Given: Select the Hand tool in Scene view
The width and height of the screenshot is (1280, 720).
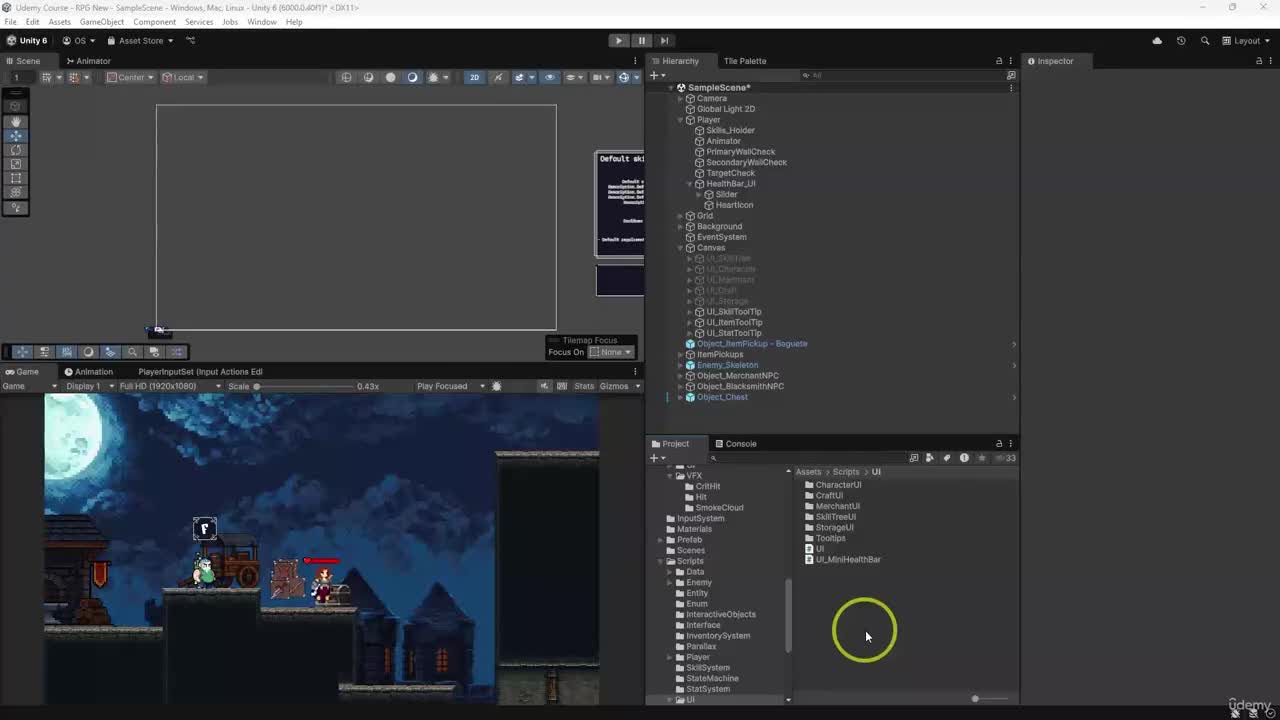Looking at the screenshot, I should (16, 121).
